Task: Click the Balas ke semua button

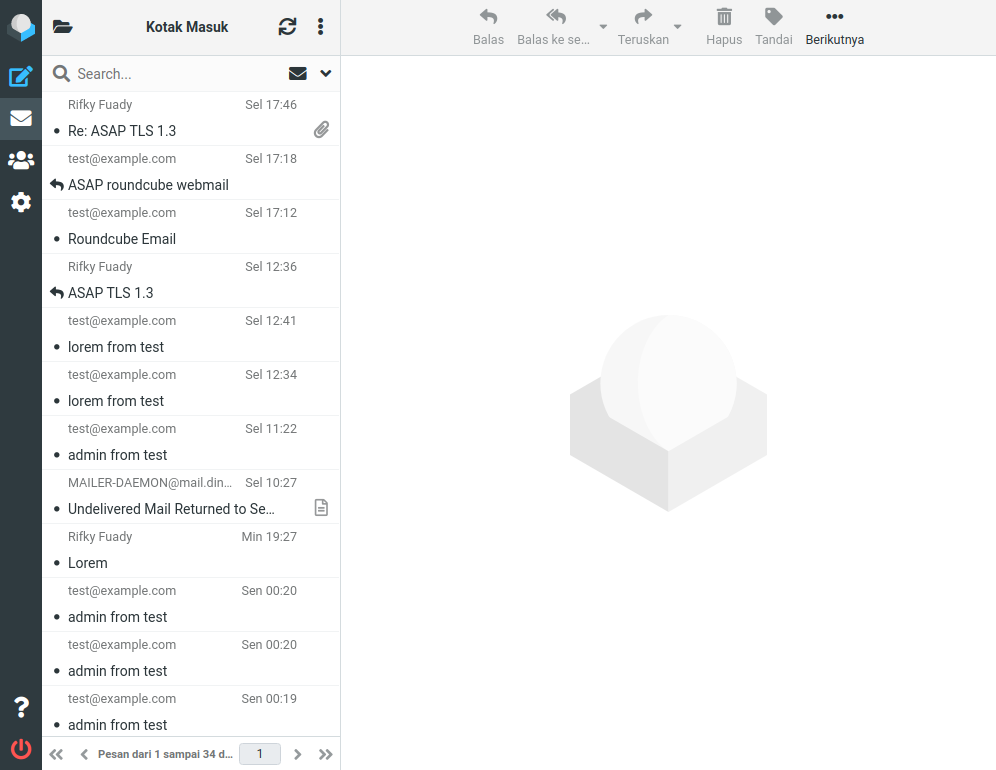Action: click(553, 27)
